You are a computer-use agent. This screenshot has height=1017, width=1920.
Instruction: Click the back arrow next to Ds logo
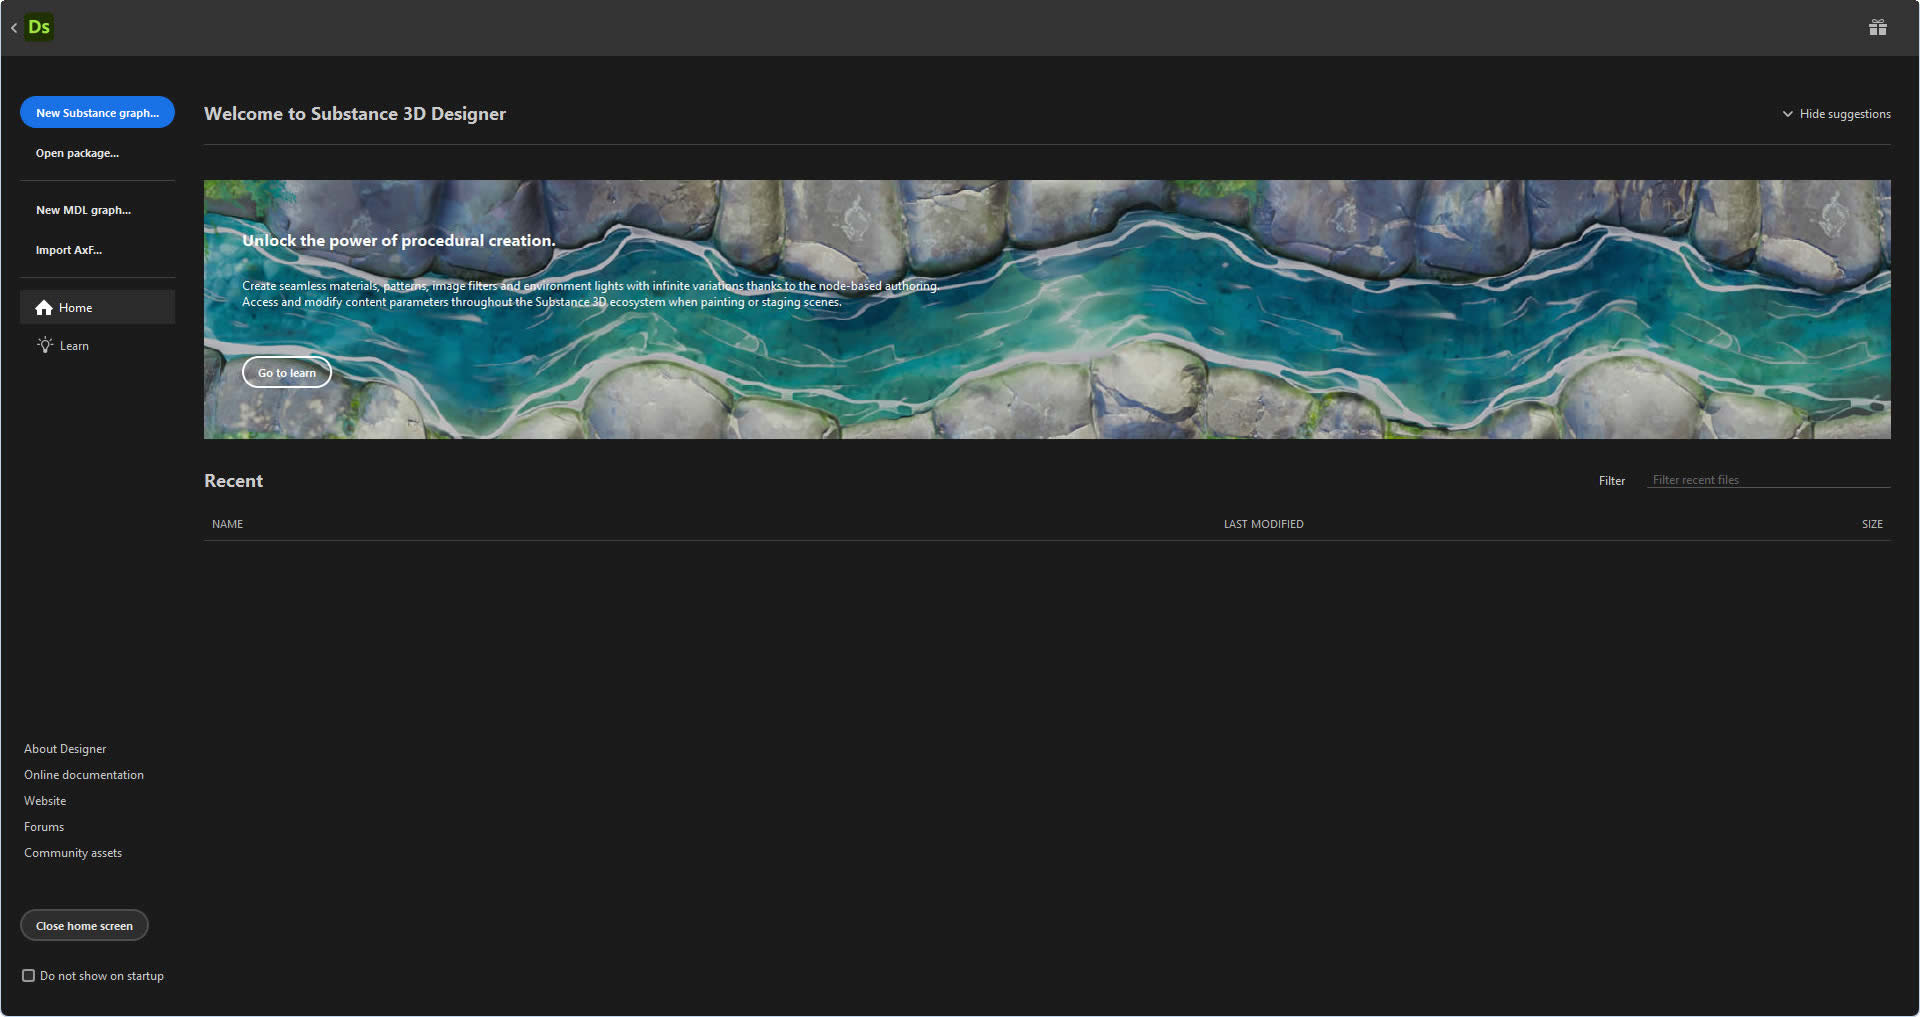click(x=14, y=28)
